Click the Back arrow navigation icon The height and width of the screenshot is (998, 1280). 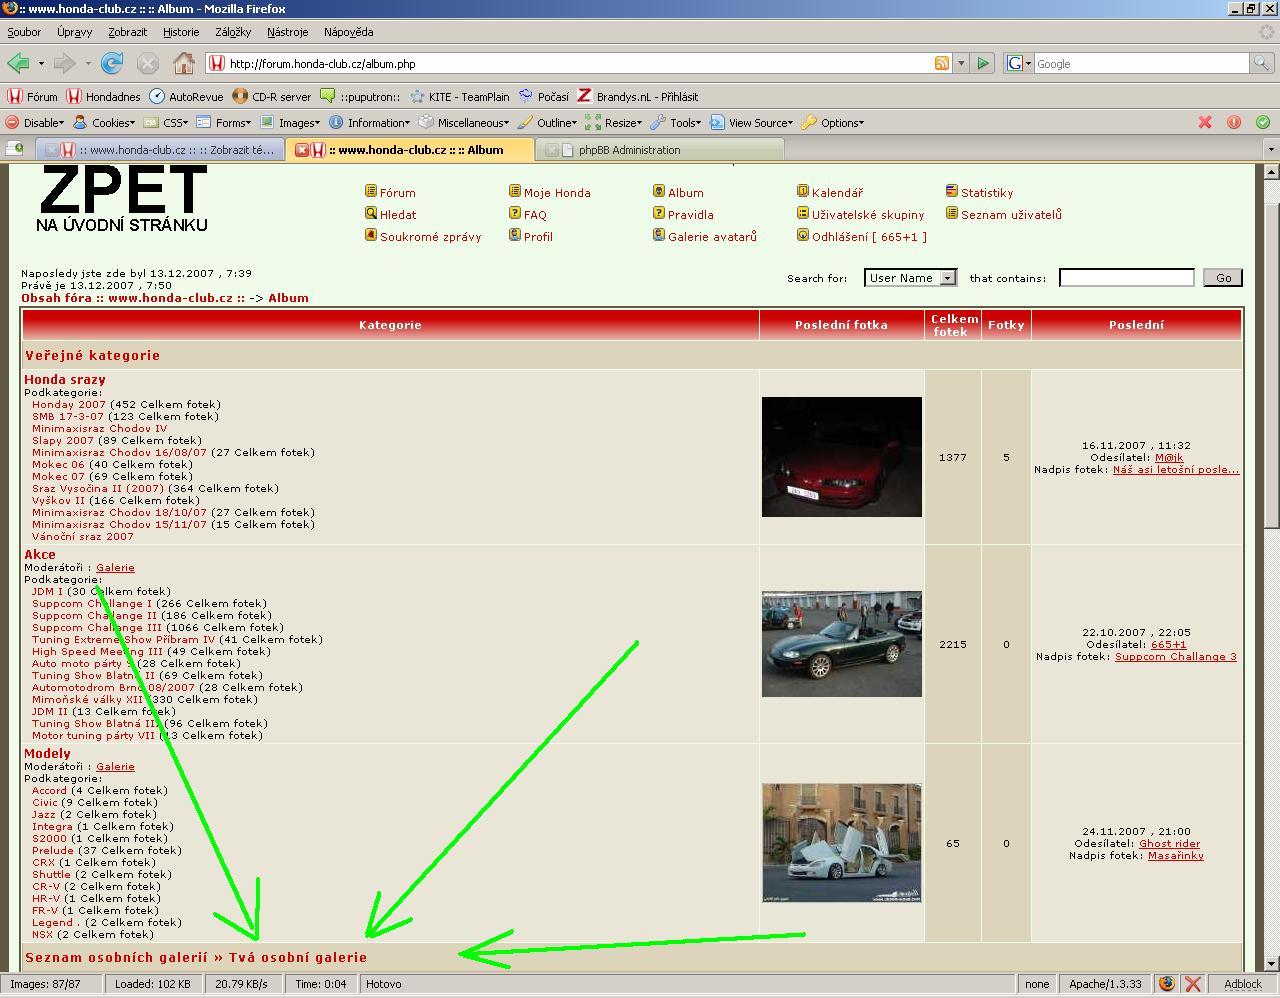[18, 64]
